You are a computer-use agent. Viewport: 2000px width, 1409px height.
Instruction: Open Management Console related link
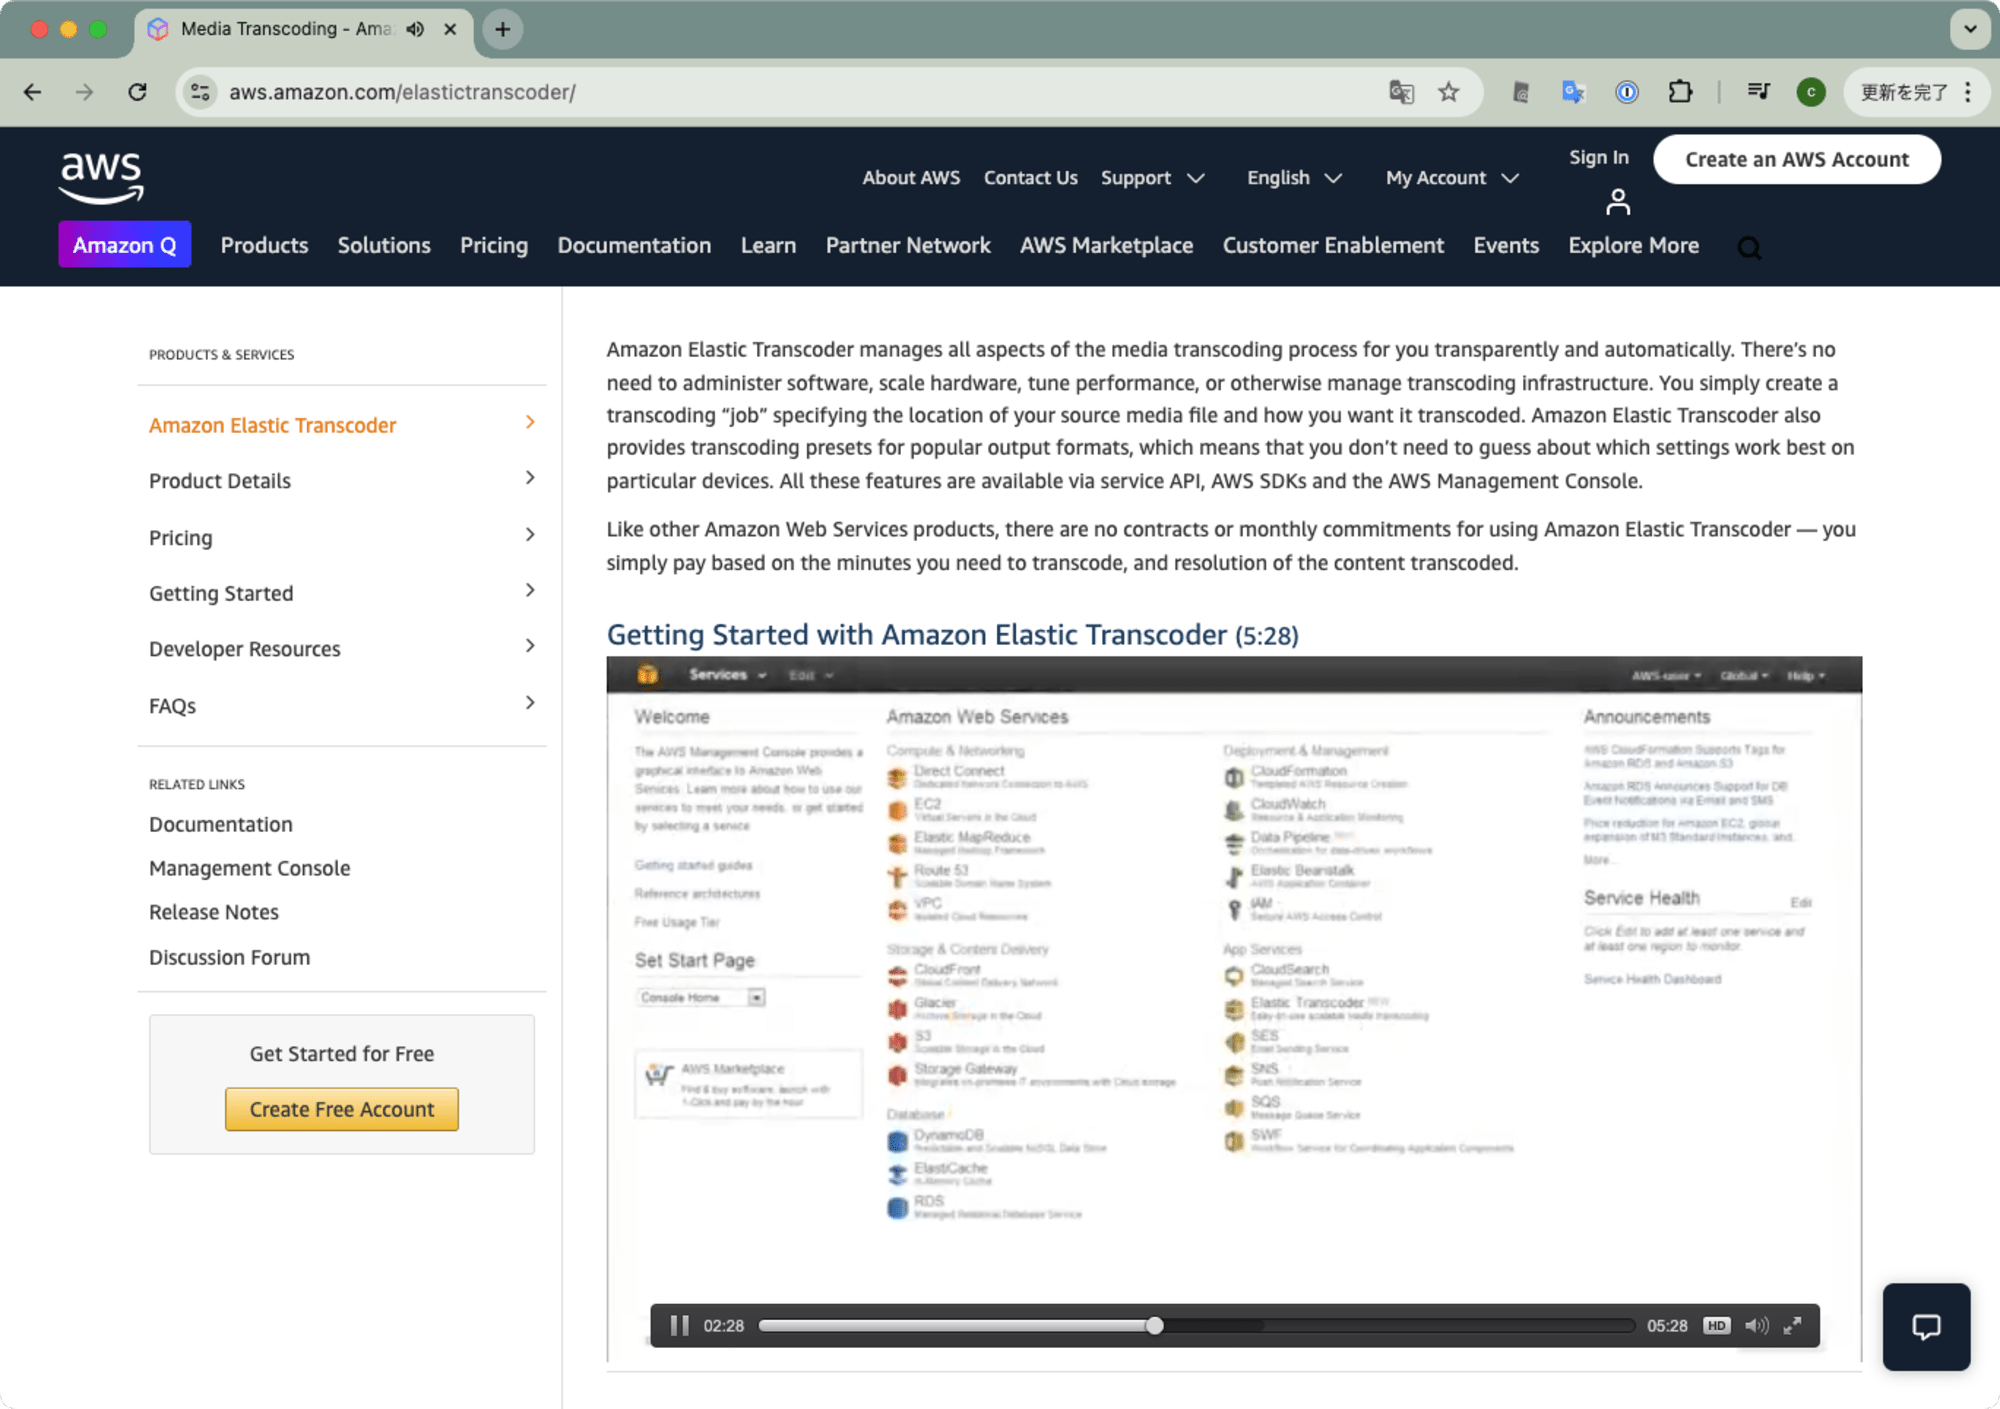250,868
